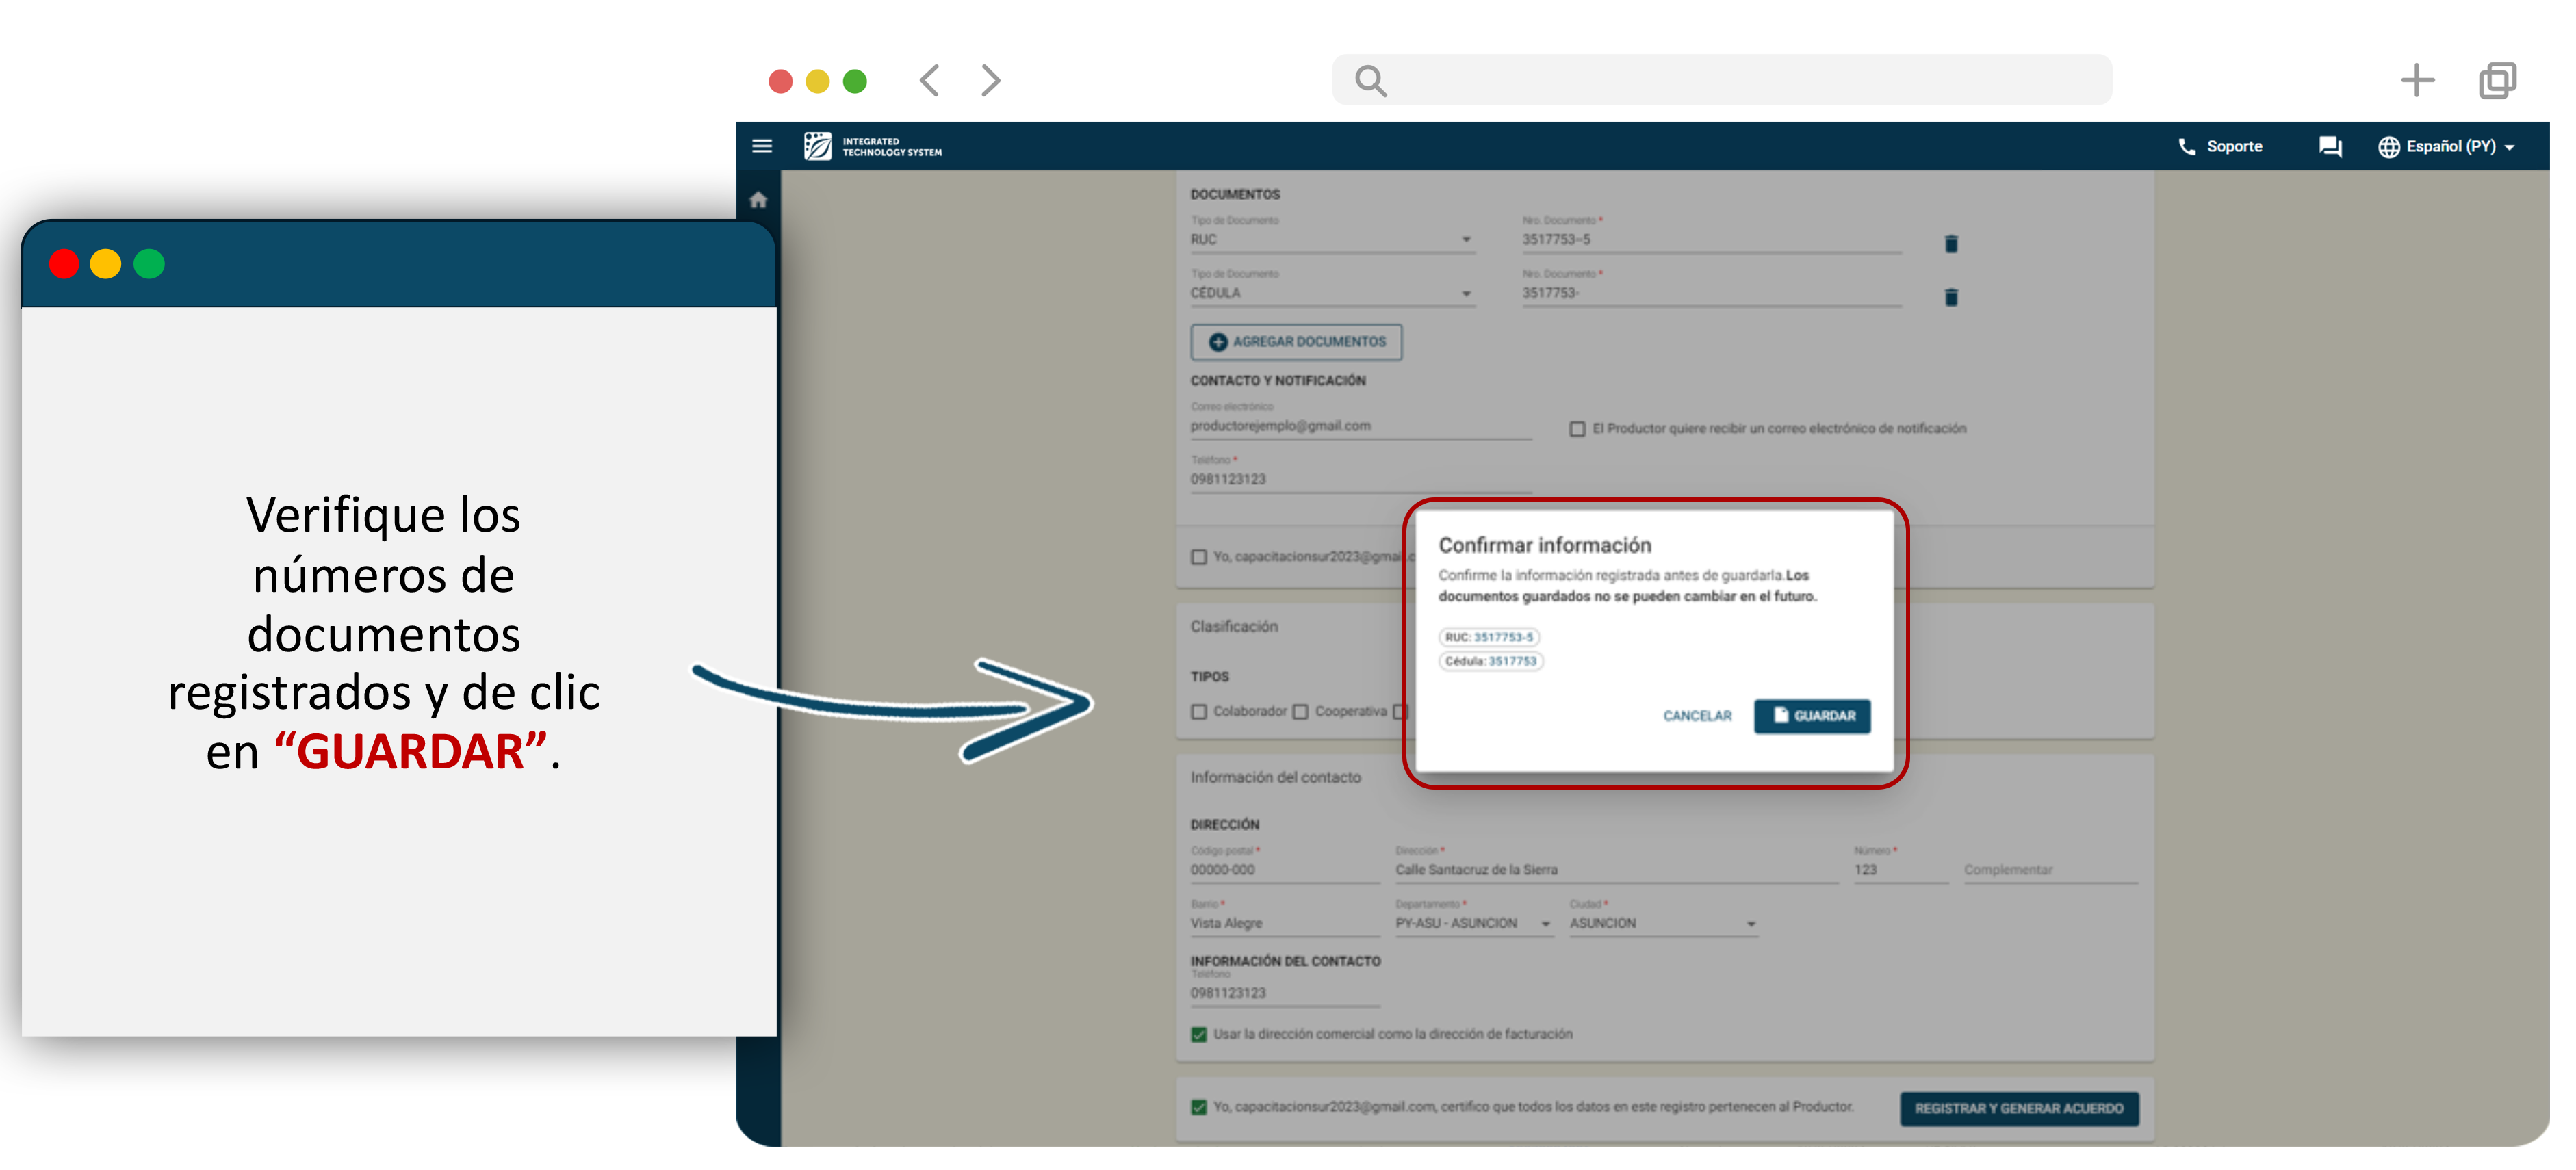This screenshot has width=2576, height=1170.
Task: Open the hamburger menu
Action: pos(762,146)
